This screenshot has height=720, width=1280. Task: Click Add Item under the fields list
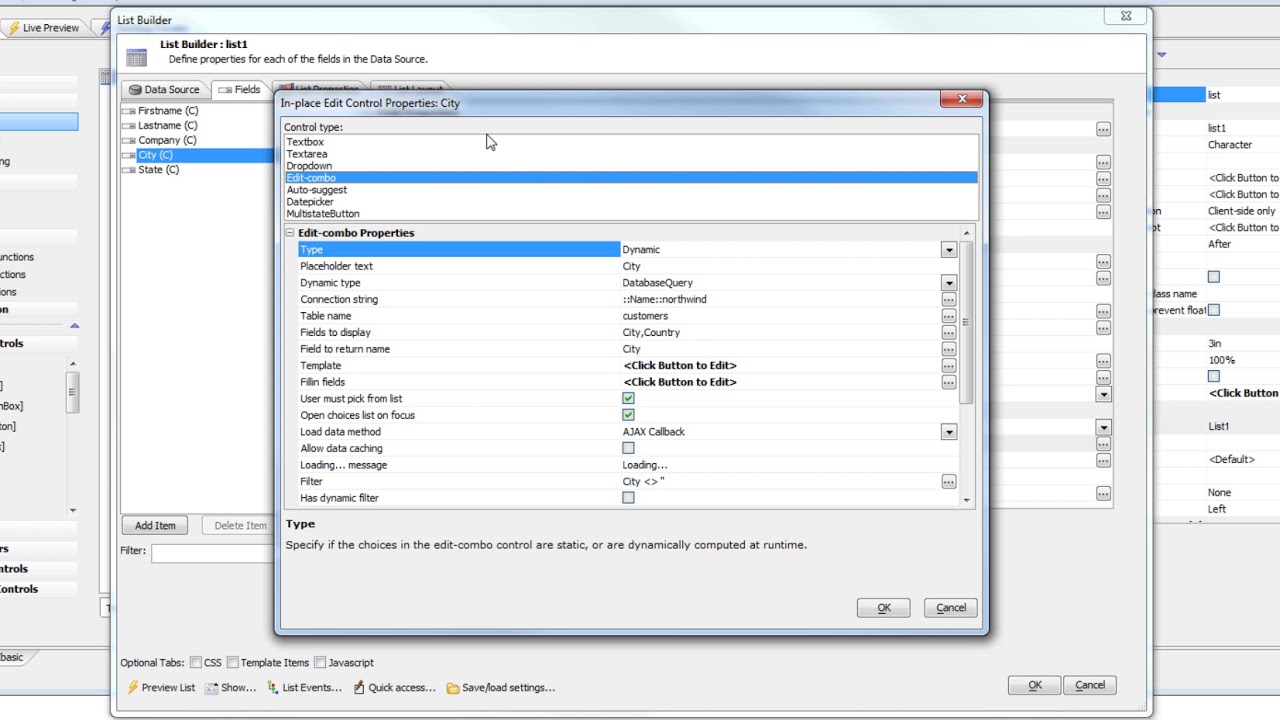155,525
